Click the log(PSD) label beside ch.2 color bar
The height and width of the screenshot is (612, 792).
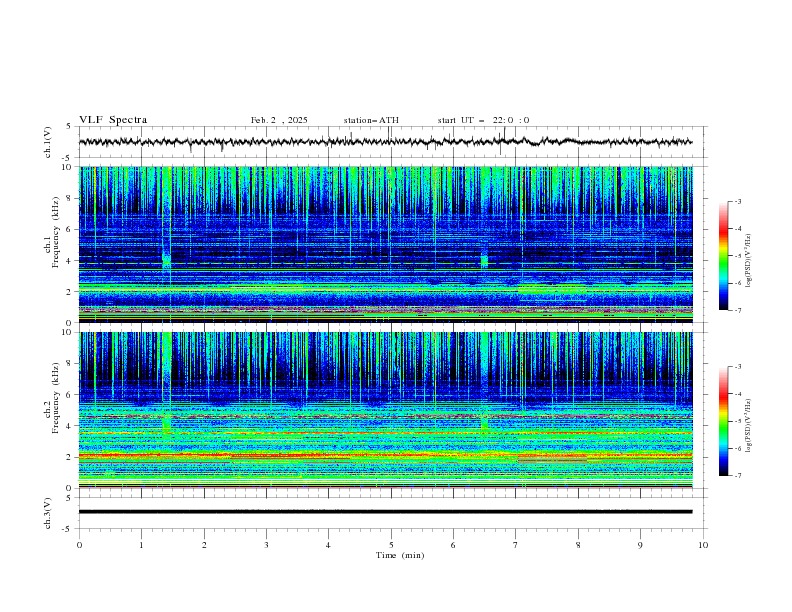click(x=749, y=425)
